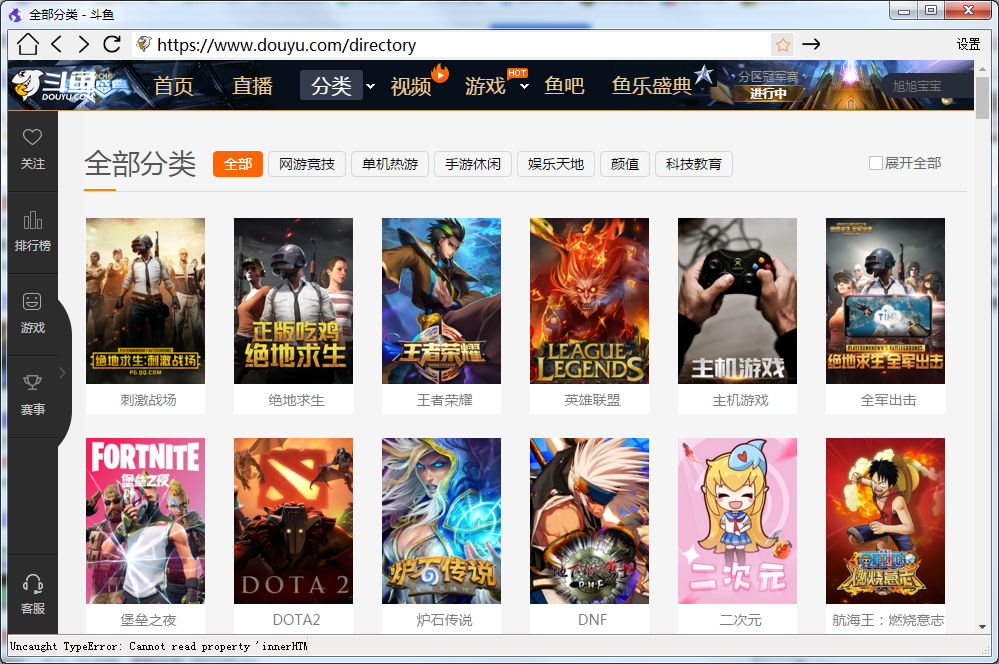Filter by 娱乐天地
Image resolution: width=999 pixels, height=664 pixels.
click(556, 164)
